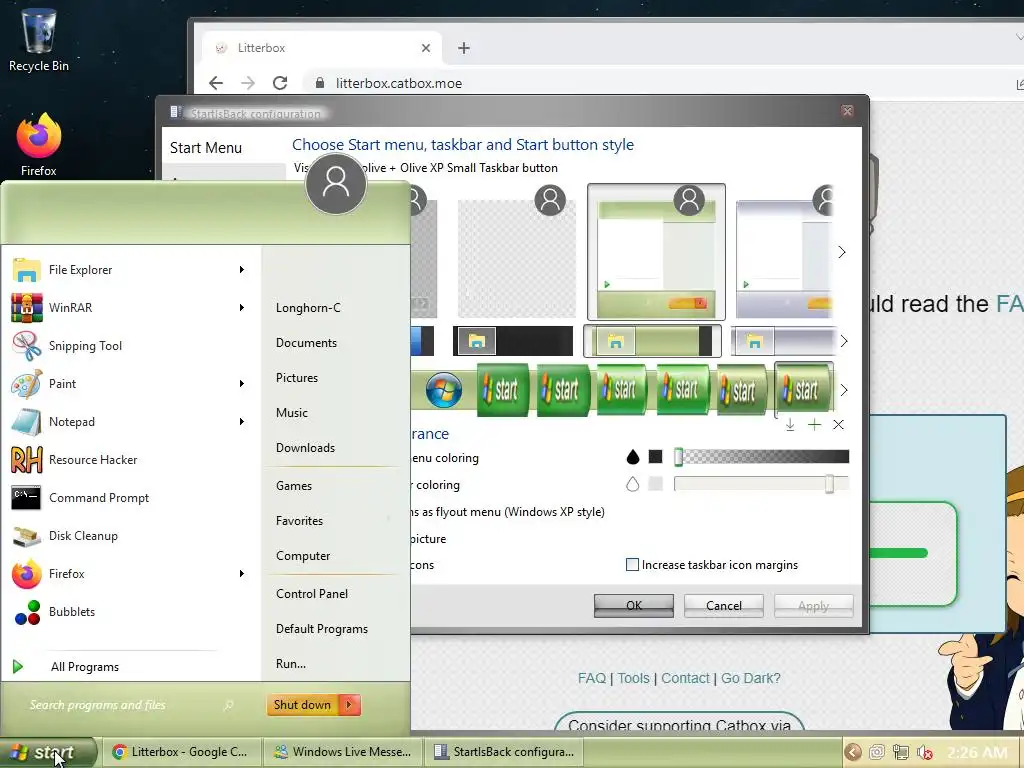Image resolution: width=1024 pixels, height=768 pixels.
Task: Open Music folder from Start menu
Action: click(x=291, y=413)
